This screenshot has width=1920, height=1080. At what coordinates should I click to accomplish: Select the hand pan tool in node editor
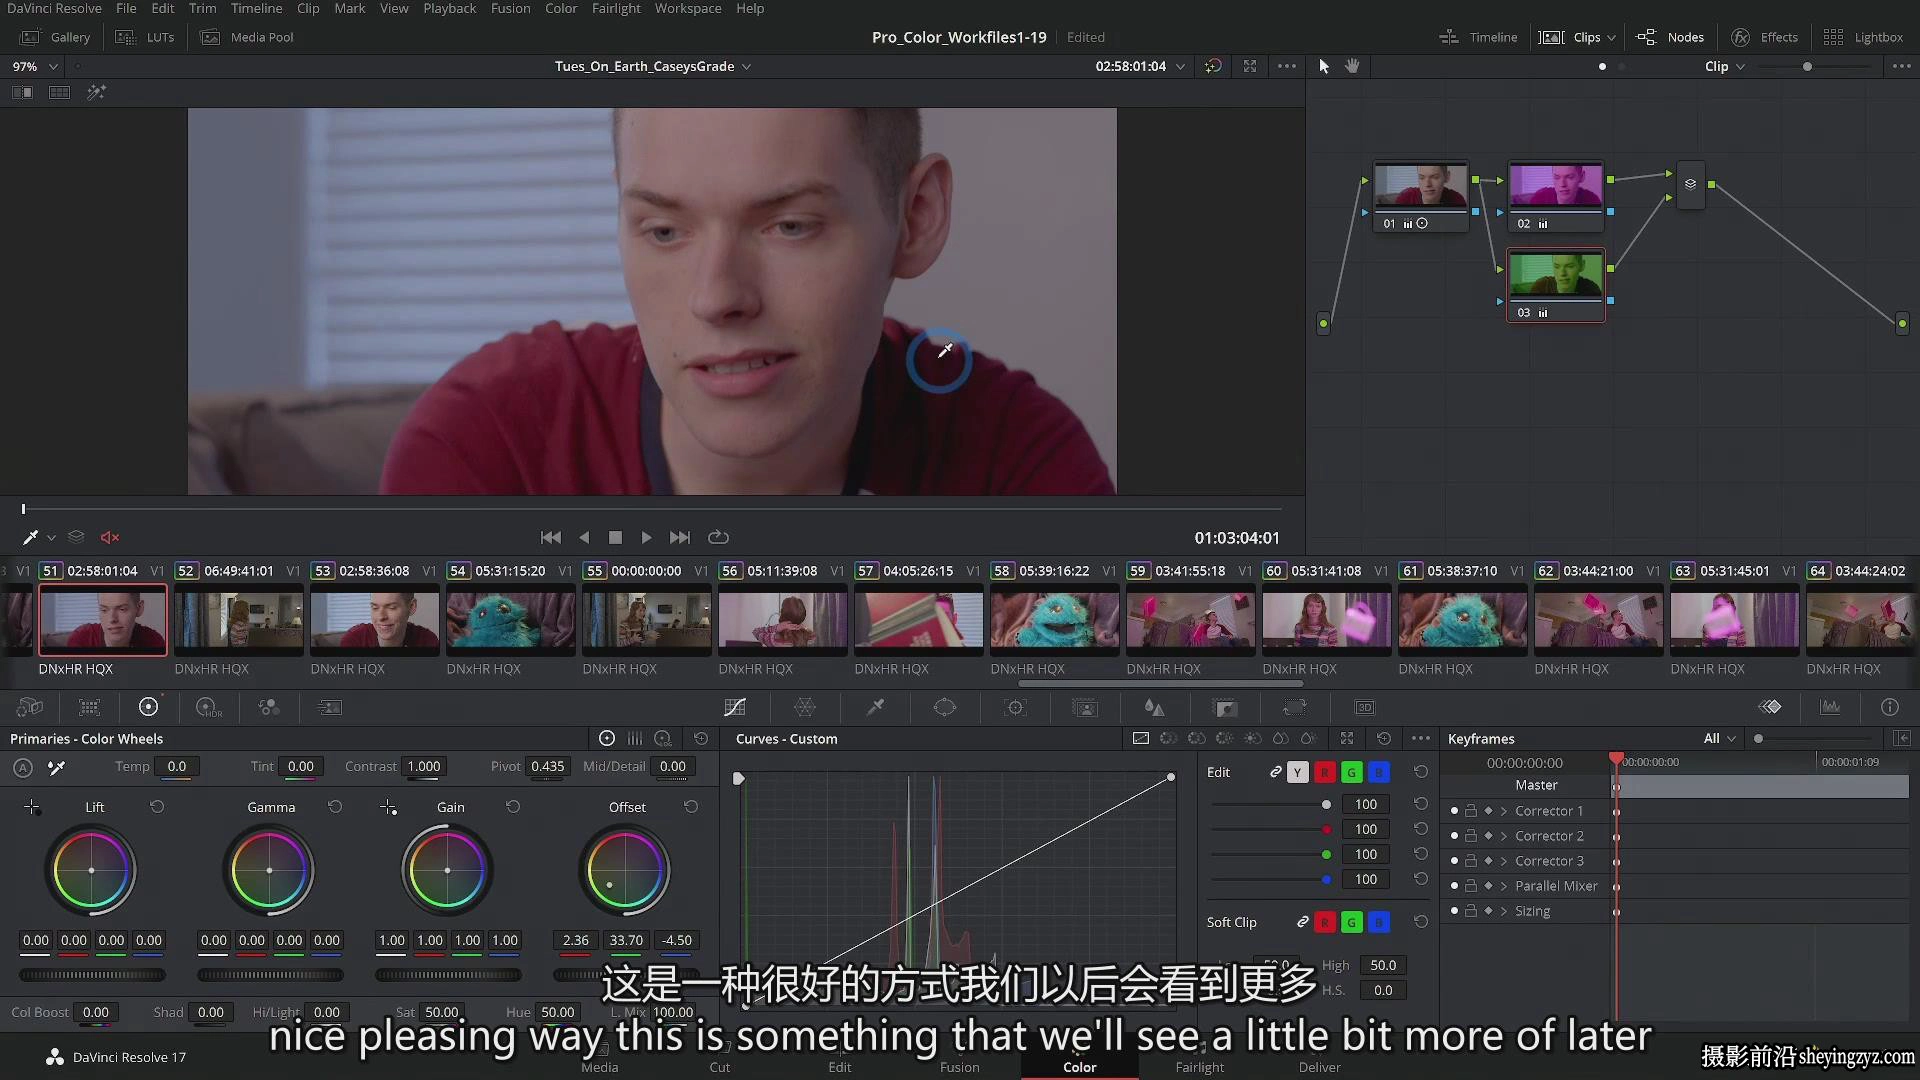point(1352,66)
